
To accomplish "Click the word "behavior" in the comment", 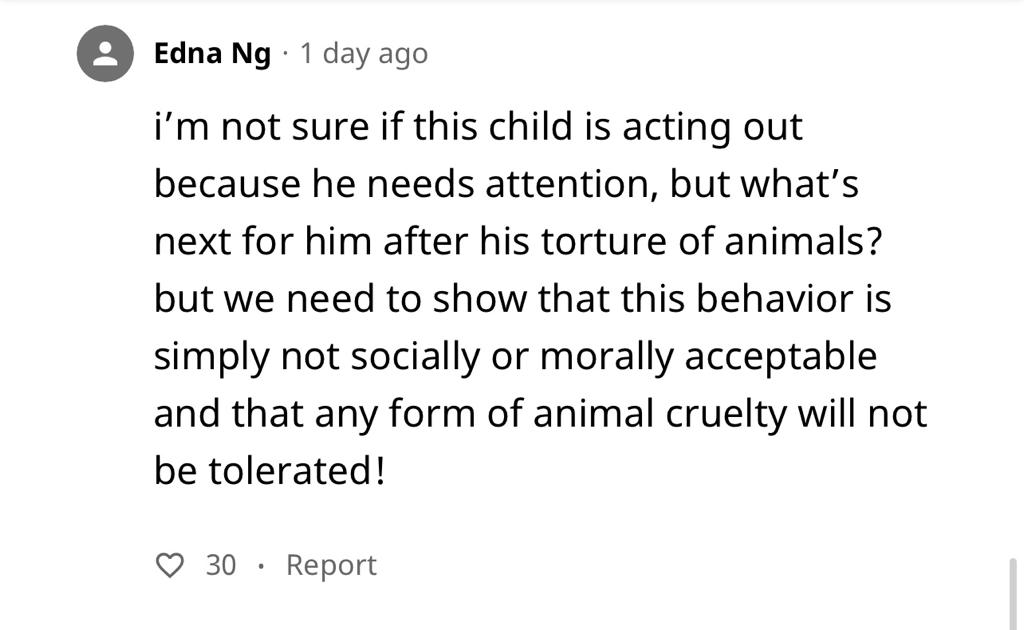I will 775,298.
